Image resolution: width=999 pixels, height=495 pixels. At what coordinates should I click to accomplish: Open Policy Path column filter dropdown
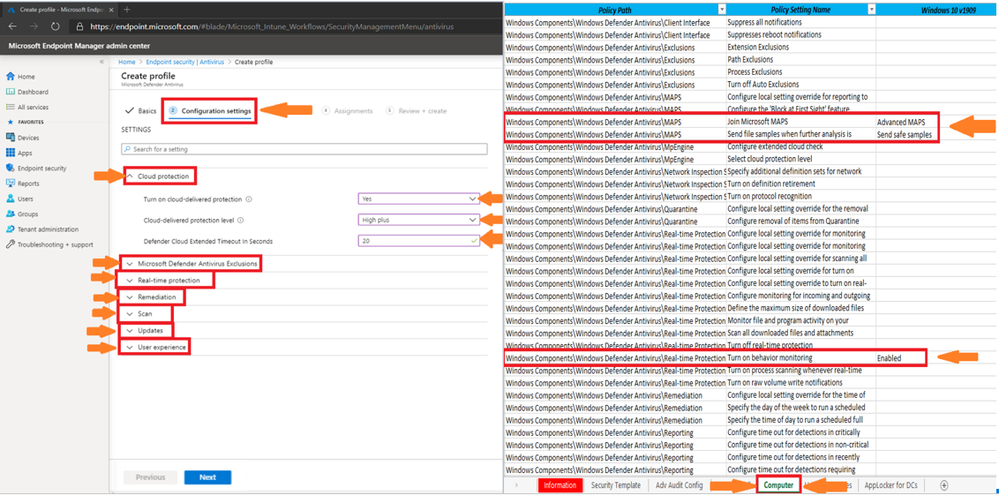721,10
